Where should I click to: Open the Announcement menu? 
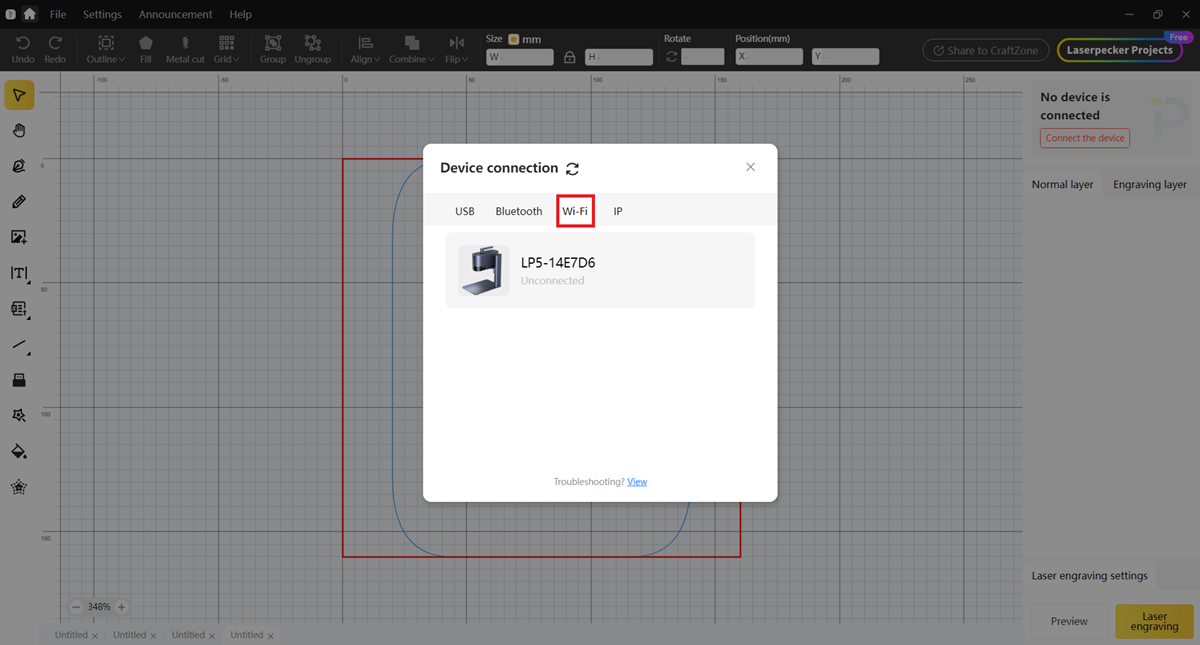[176, 14]
